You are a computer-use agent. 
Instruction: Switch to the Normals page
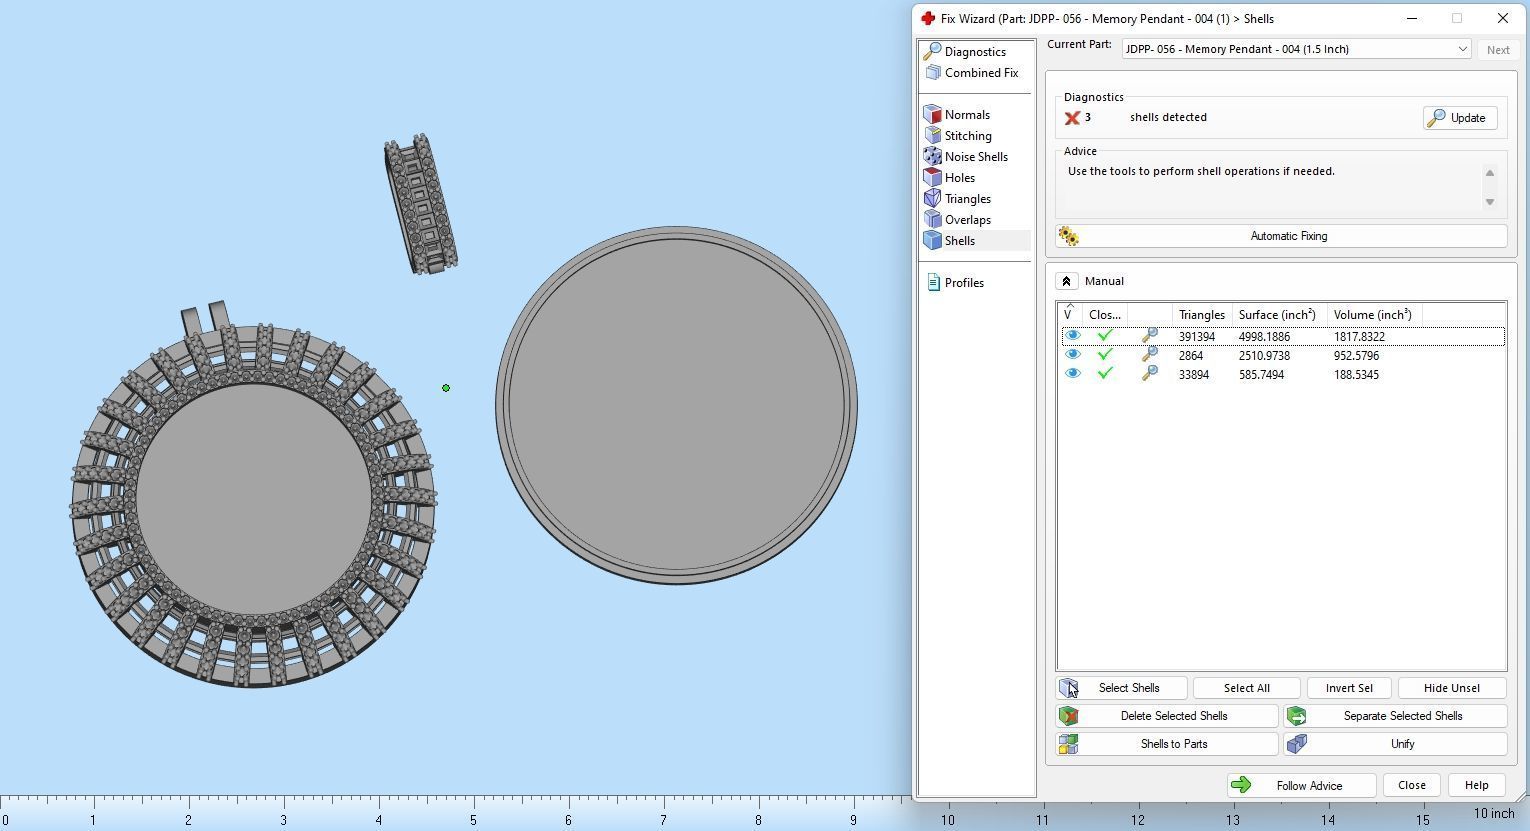pos(967,115)
